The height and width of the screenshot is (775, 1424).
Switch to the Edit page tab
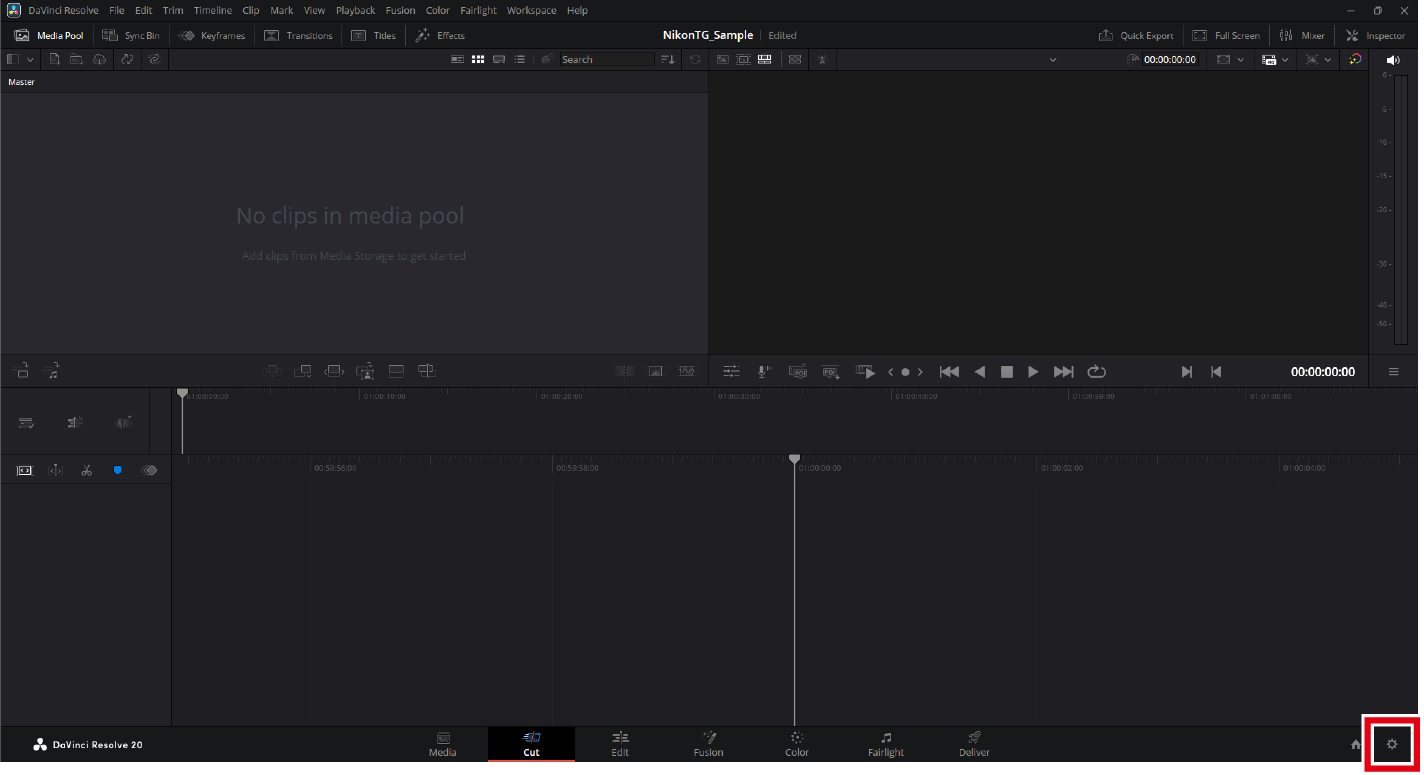(620, 744)
